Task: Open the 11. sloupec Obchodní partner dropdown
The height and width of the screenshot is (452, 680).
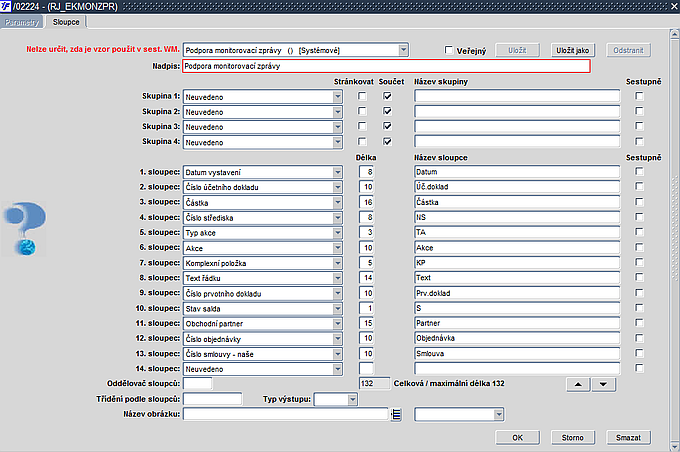Action: pyautogui.click(x=337, y=324)
